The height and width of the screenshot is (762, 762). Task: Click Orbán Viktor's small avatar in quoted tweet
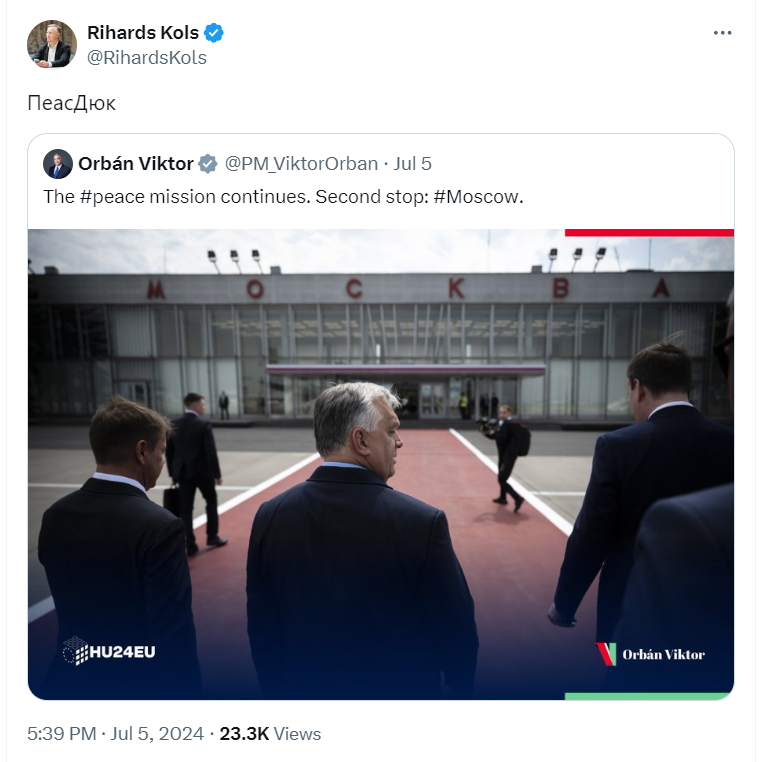(58, 164)
